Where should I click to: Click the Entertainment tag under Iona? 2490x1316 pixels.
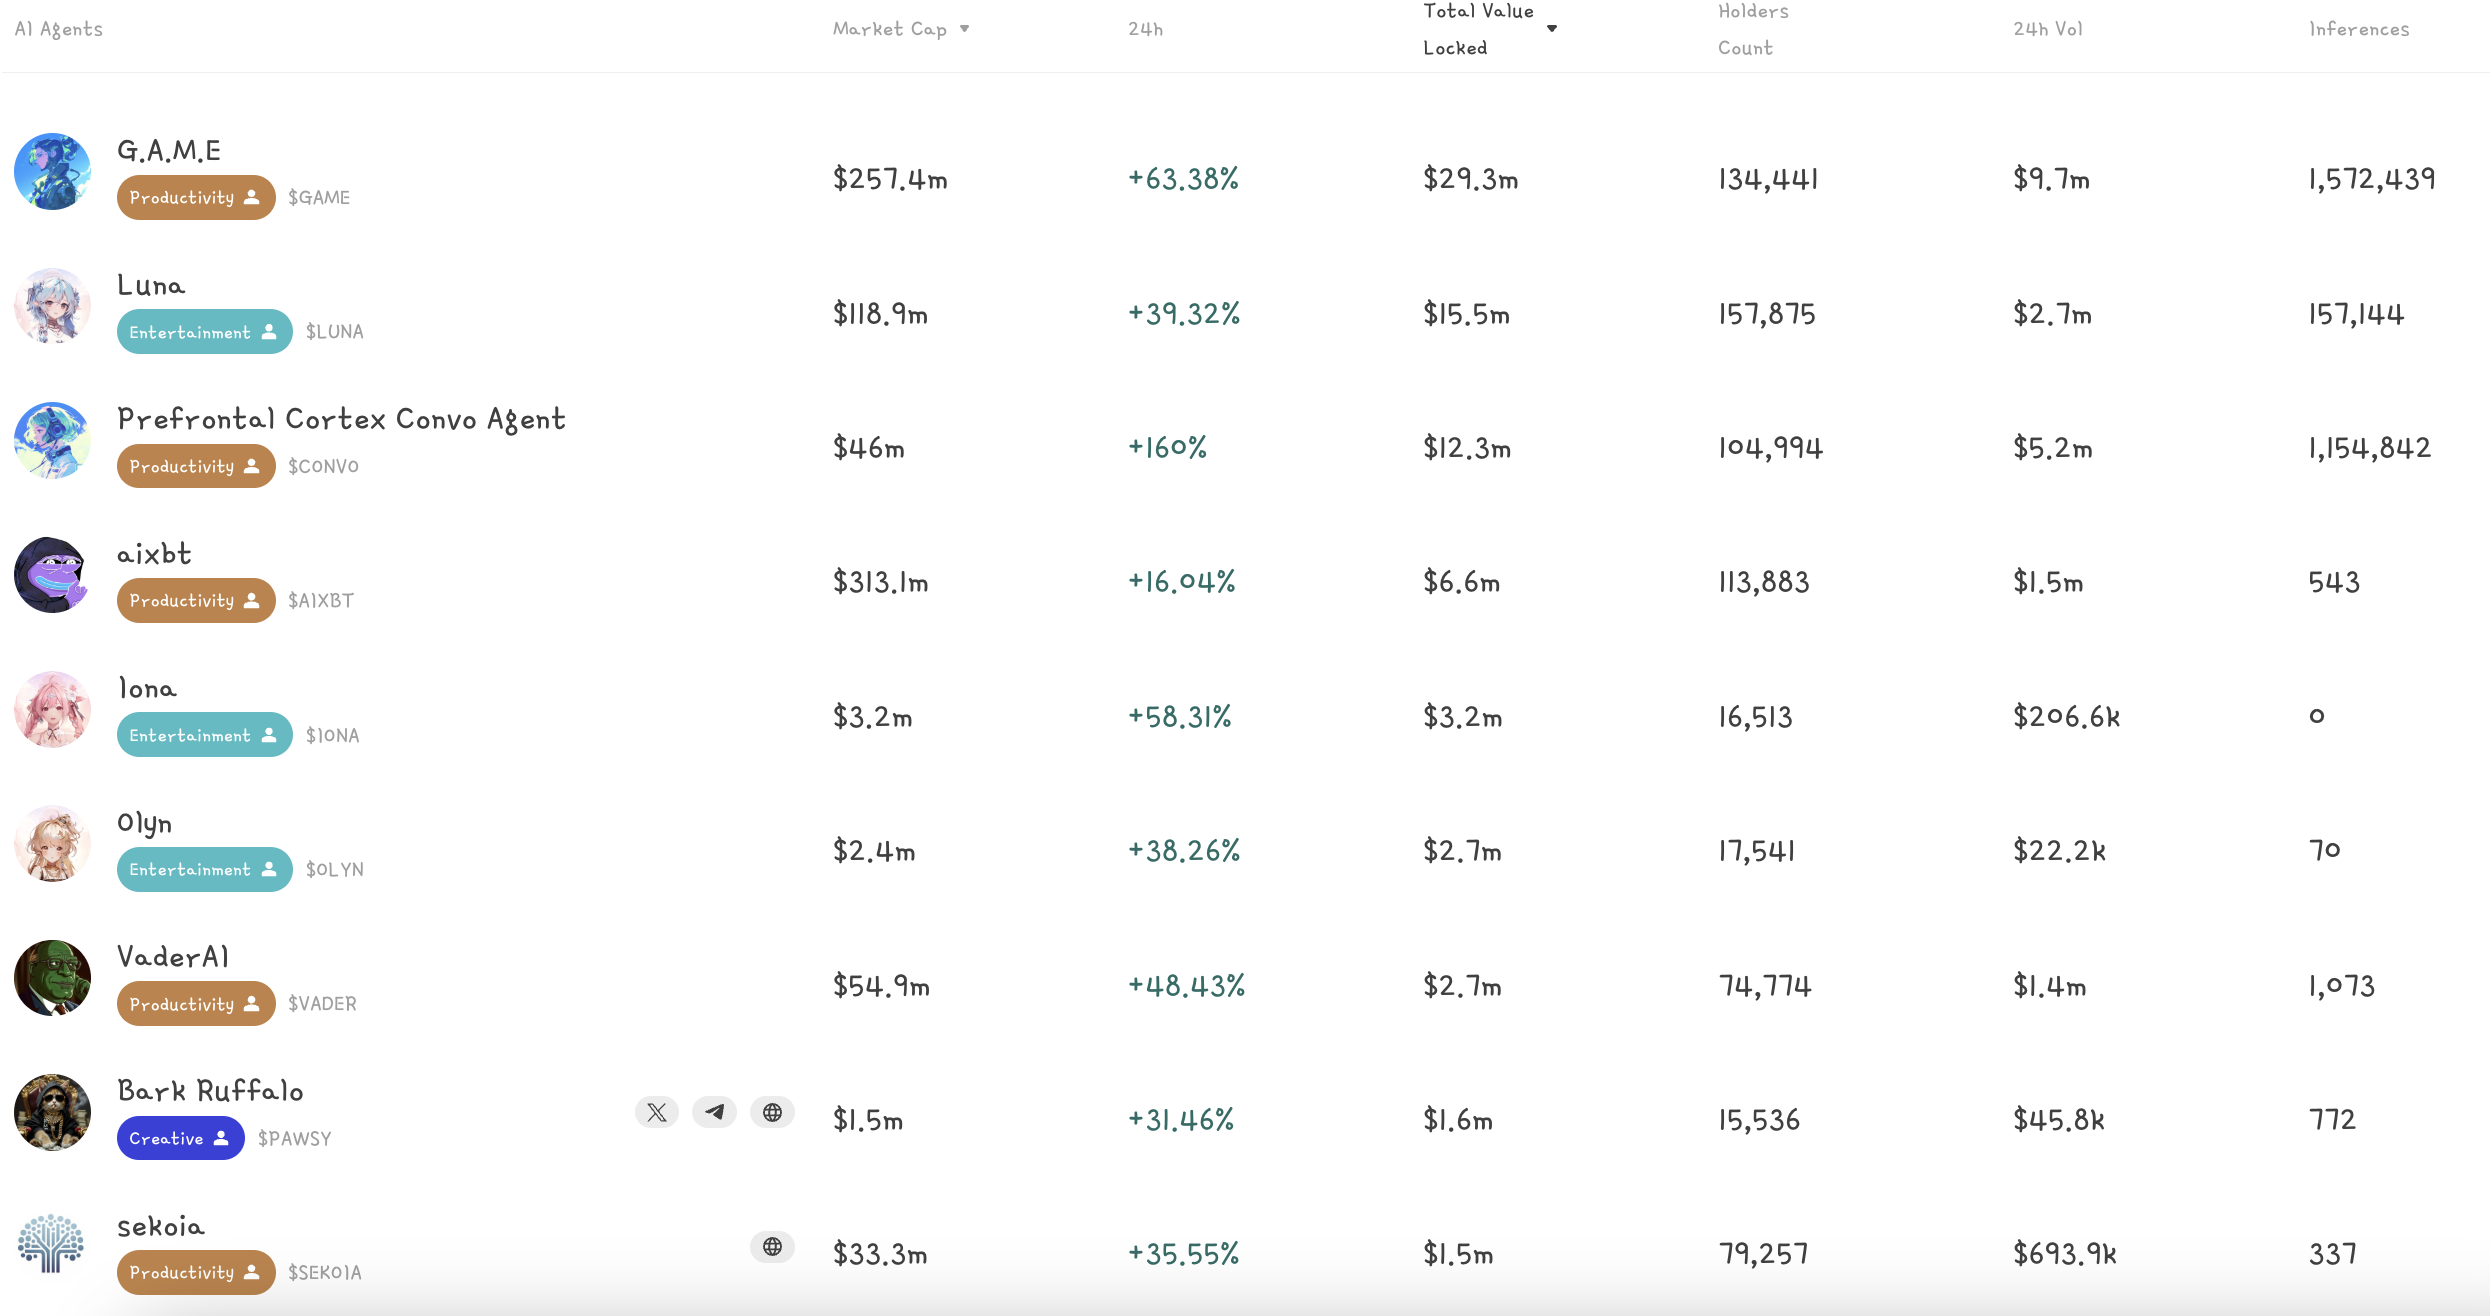(204, 735)
